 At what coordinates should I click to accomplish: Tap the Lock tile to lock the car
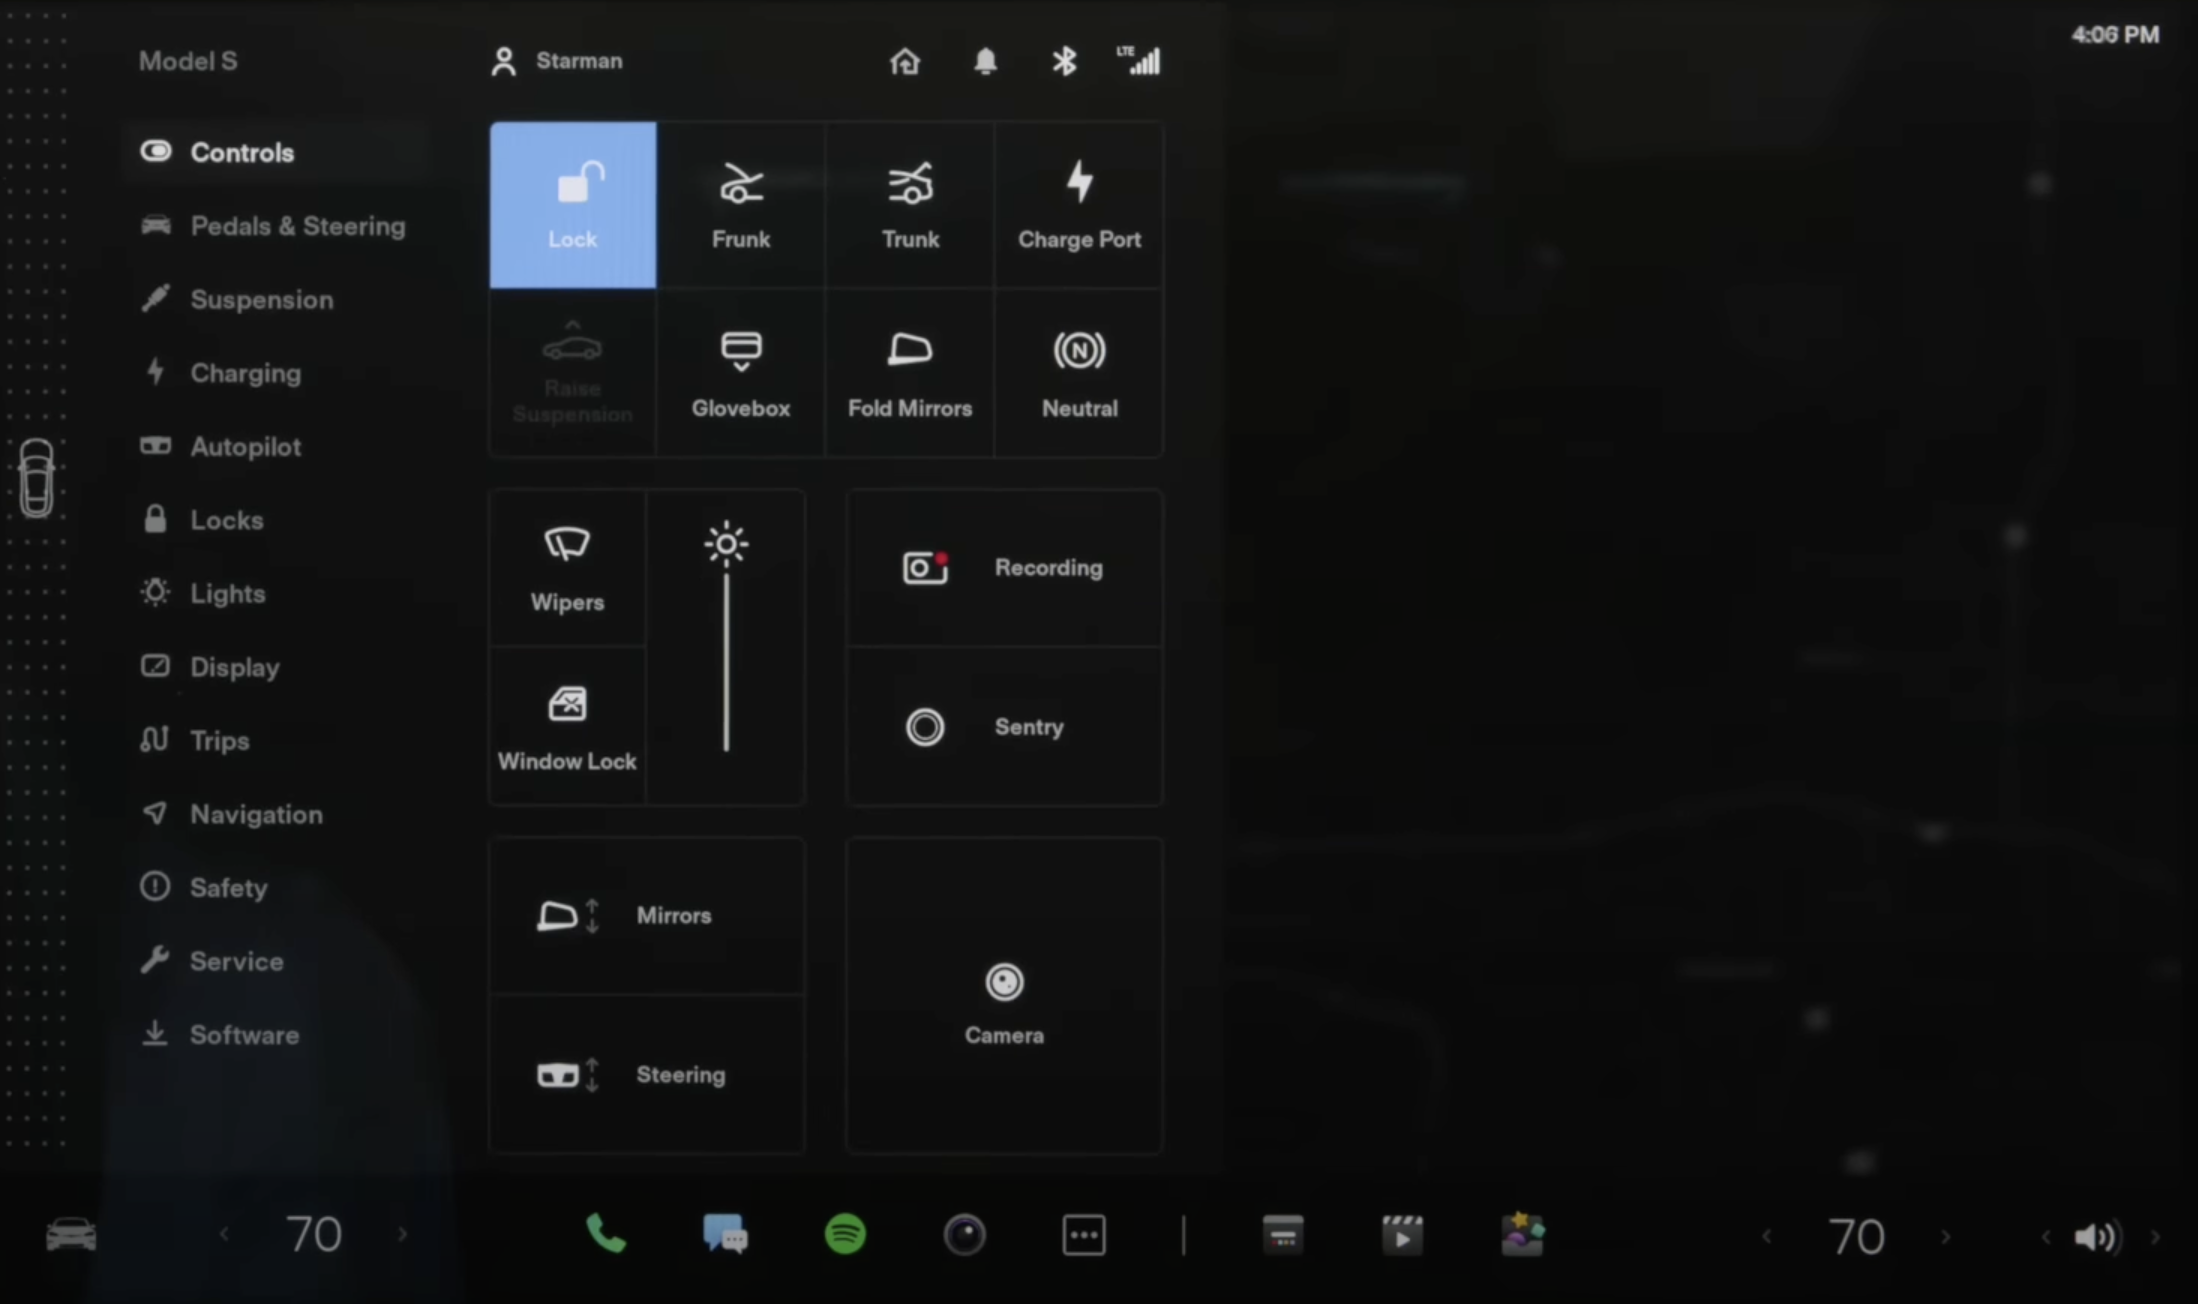pyautogui.click(x=573, y=205)
